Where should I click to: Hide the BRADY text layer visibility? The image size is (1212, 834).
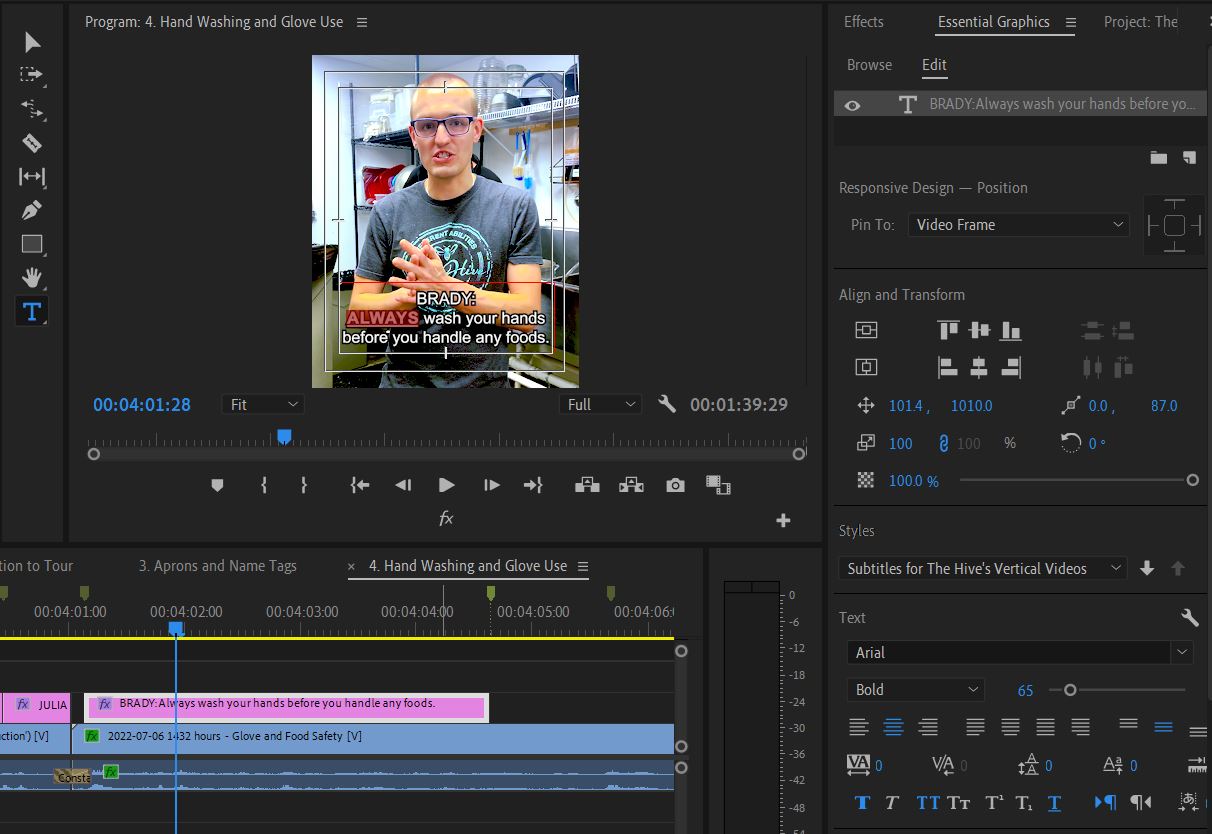(852, 105)
